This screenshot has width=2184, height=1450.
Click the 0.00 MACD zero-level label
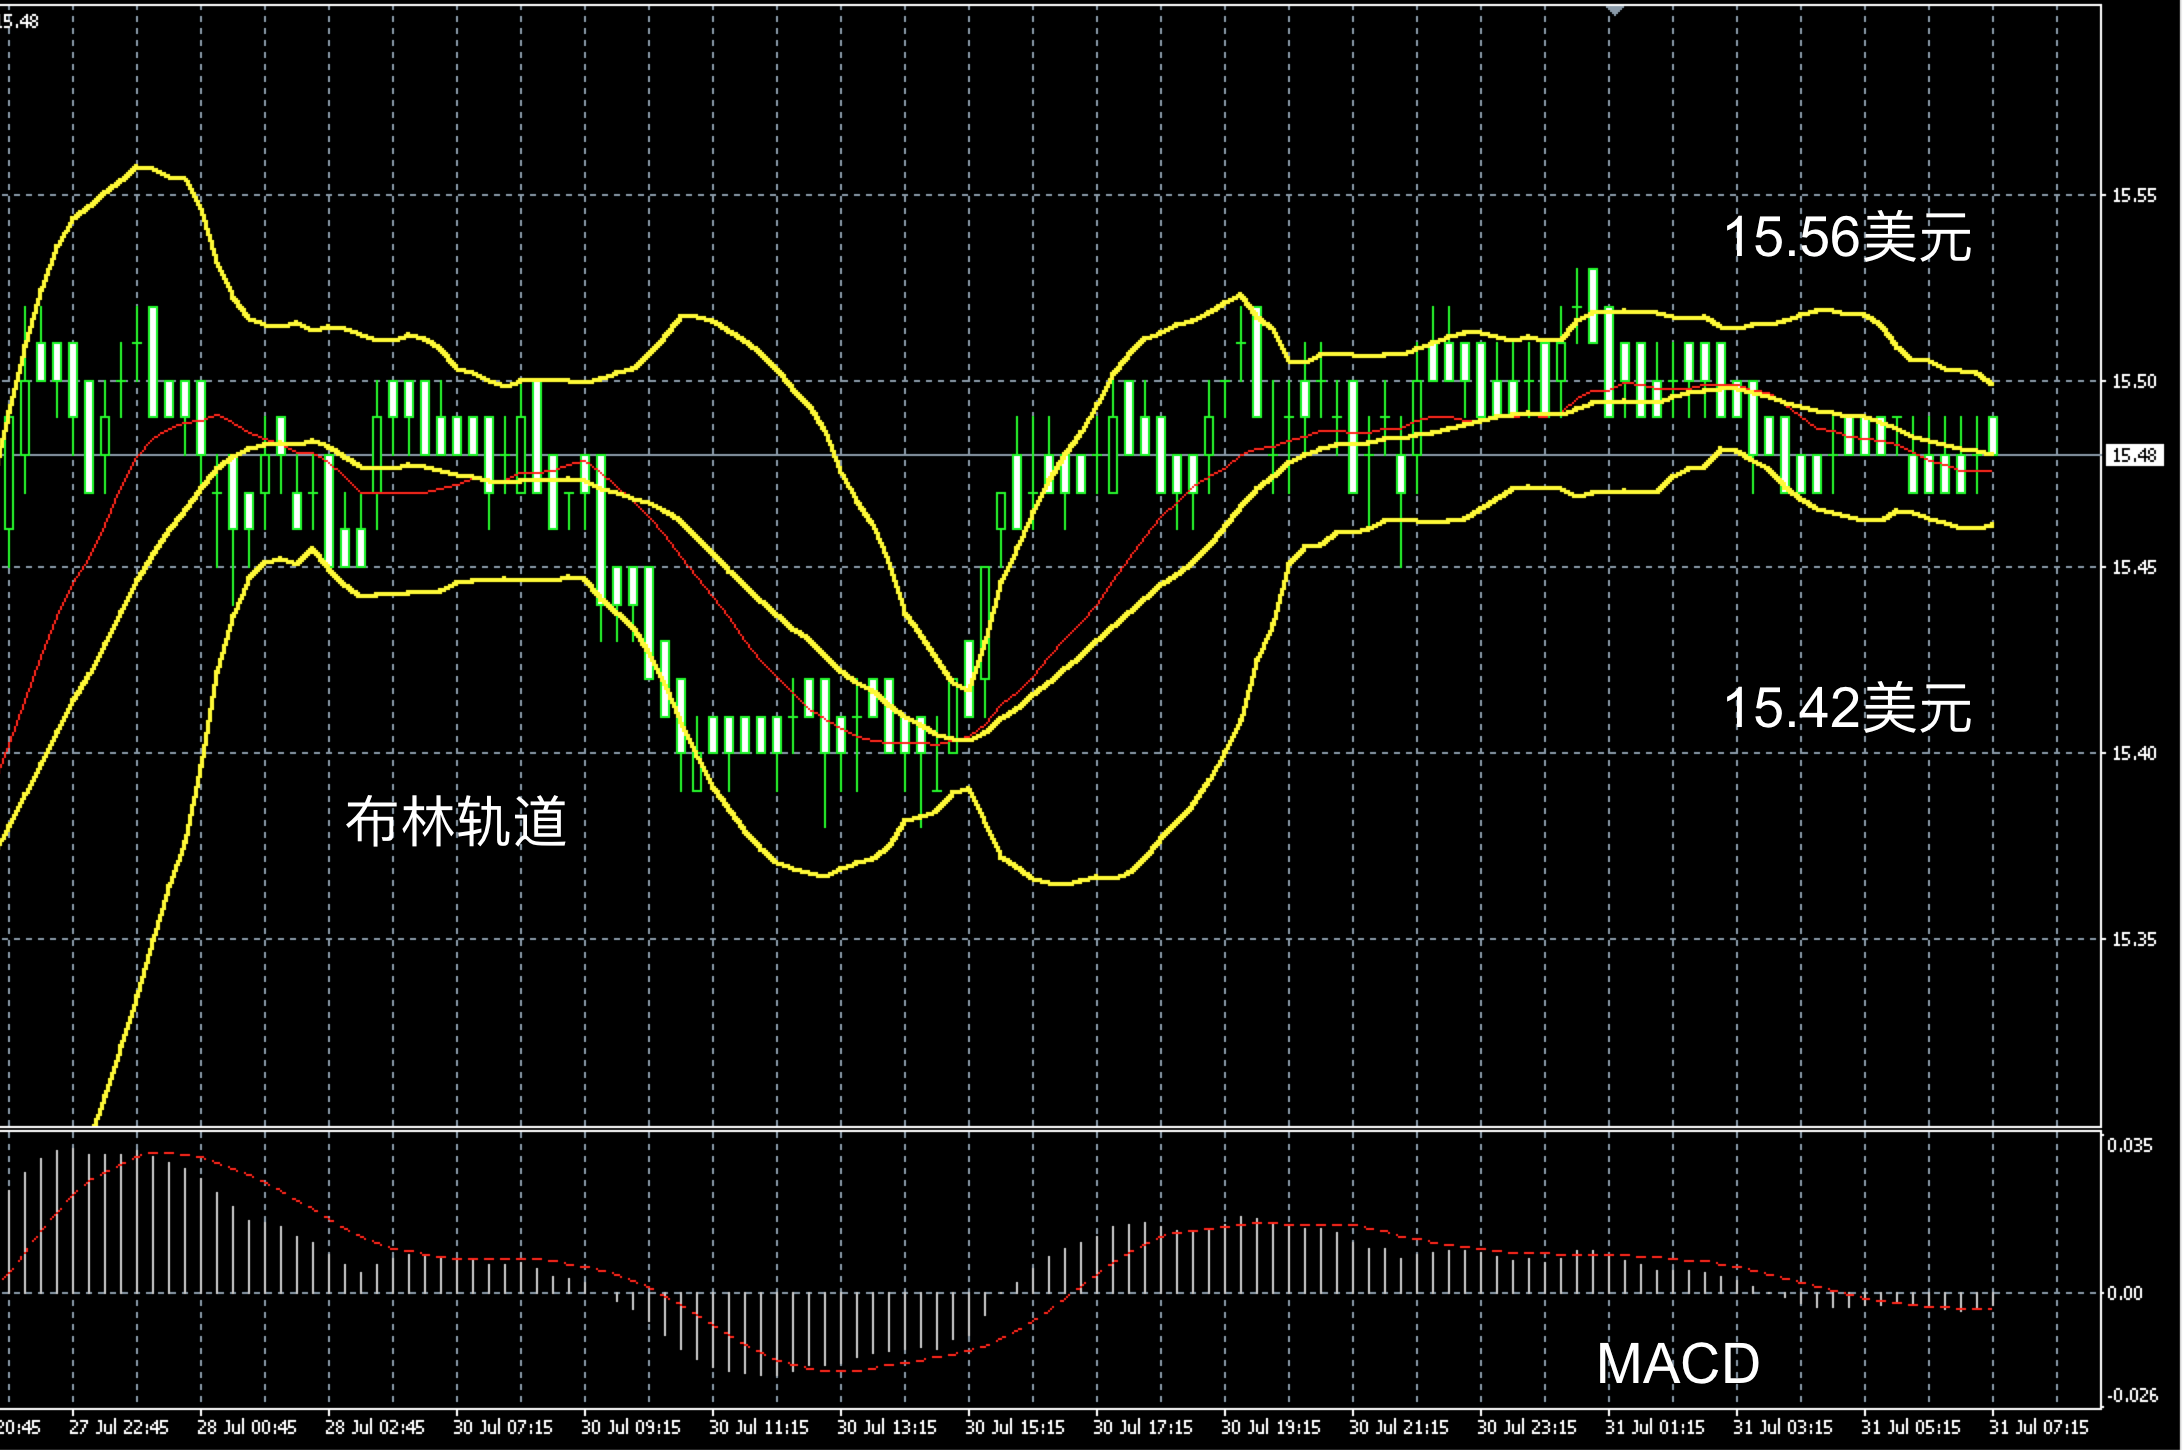click(2125, 1293)
